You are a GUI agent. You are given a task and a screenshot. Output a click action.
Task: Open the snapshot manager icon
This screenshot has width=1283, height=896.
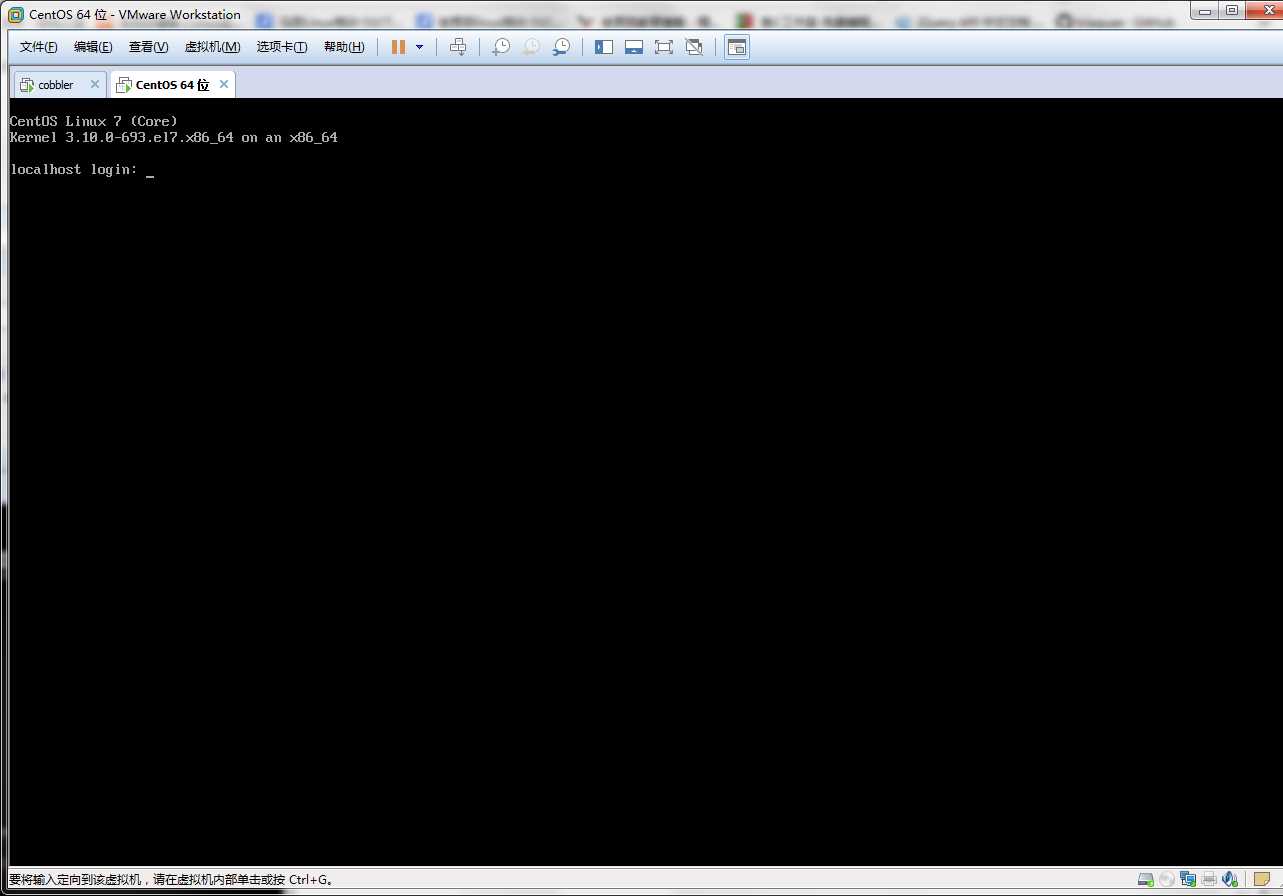pyautogui.click(x=561, y=47)
